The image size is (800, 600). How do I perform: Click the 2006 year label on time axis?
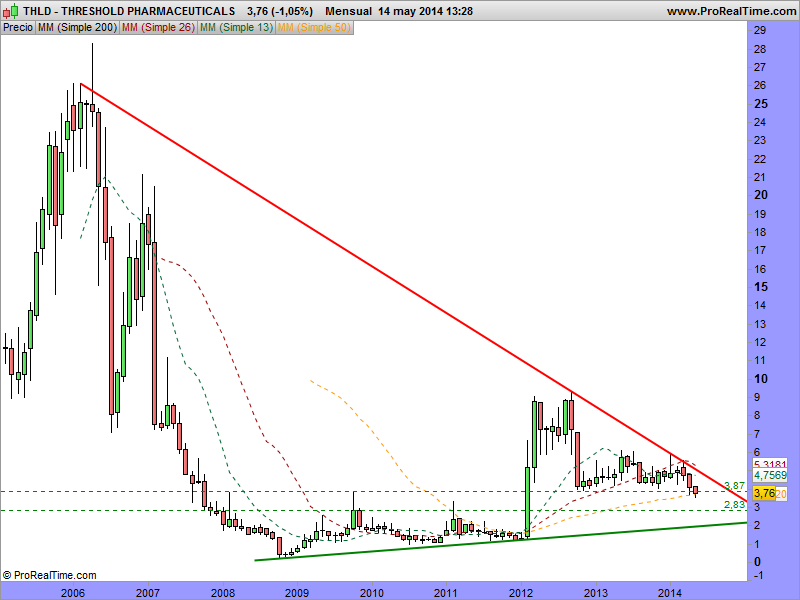click(72, 593)
